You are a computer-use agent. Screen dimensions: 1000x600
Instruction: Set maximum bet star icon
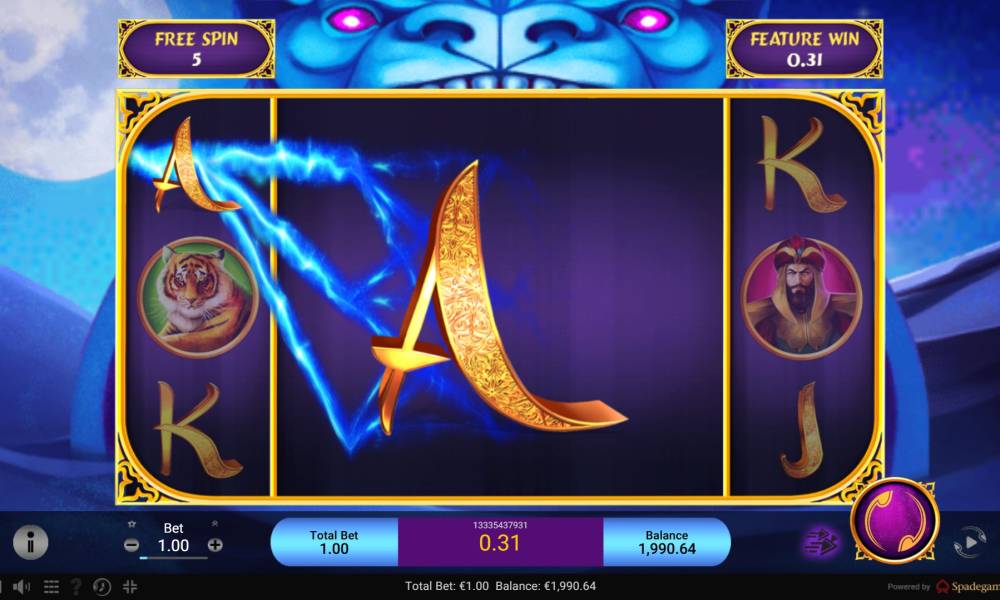tap(215, 524)
